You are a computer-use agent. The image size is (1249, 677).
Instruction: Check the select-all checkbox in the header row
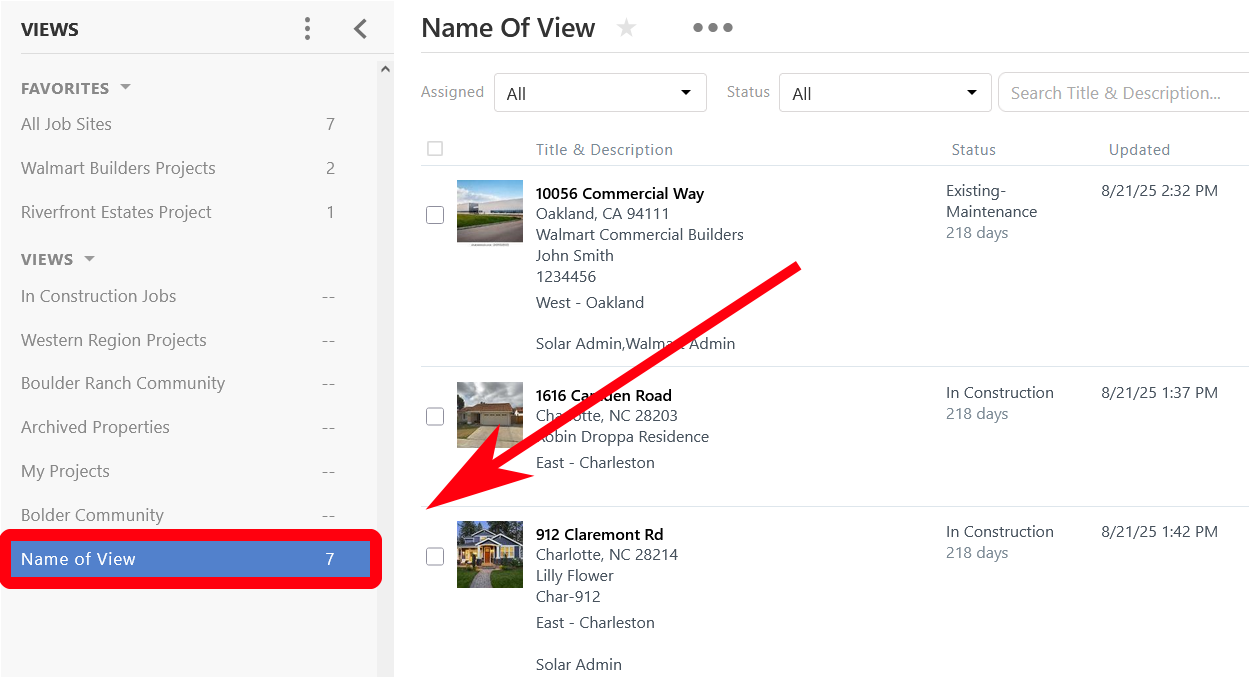tap(435, 148)
